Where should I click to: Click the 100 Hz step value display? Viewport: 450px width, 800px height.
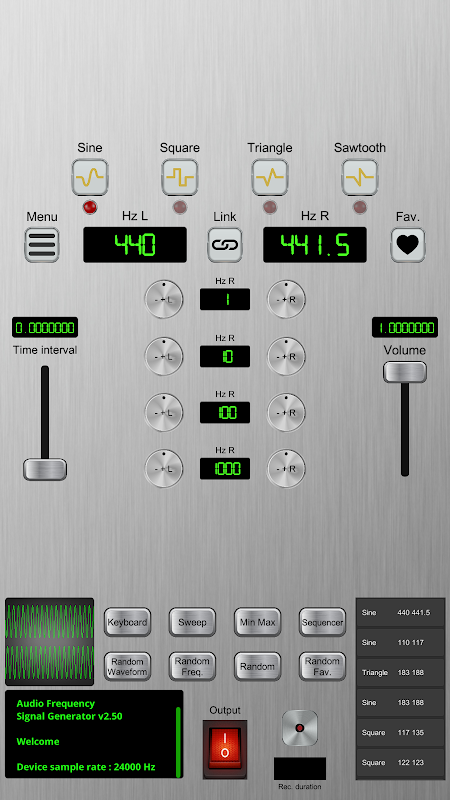click(x=225, y=412)
